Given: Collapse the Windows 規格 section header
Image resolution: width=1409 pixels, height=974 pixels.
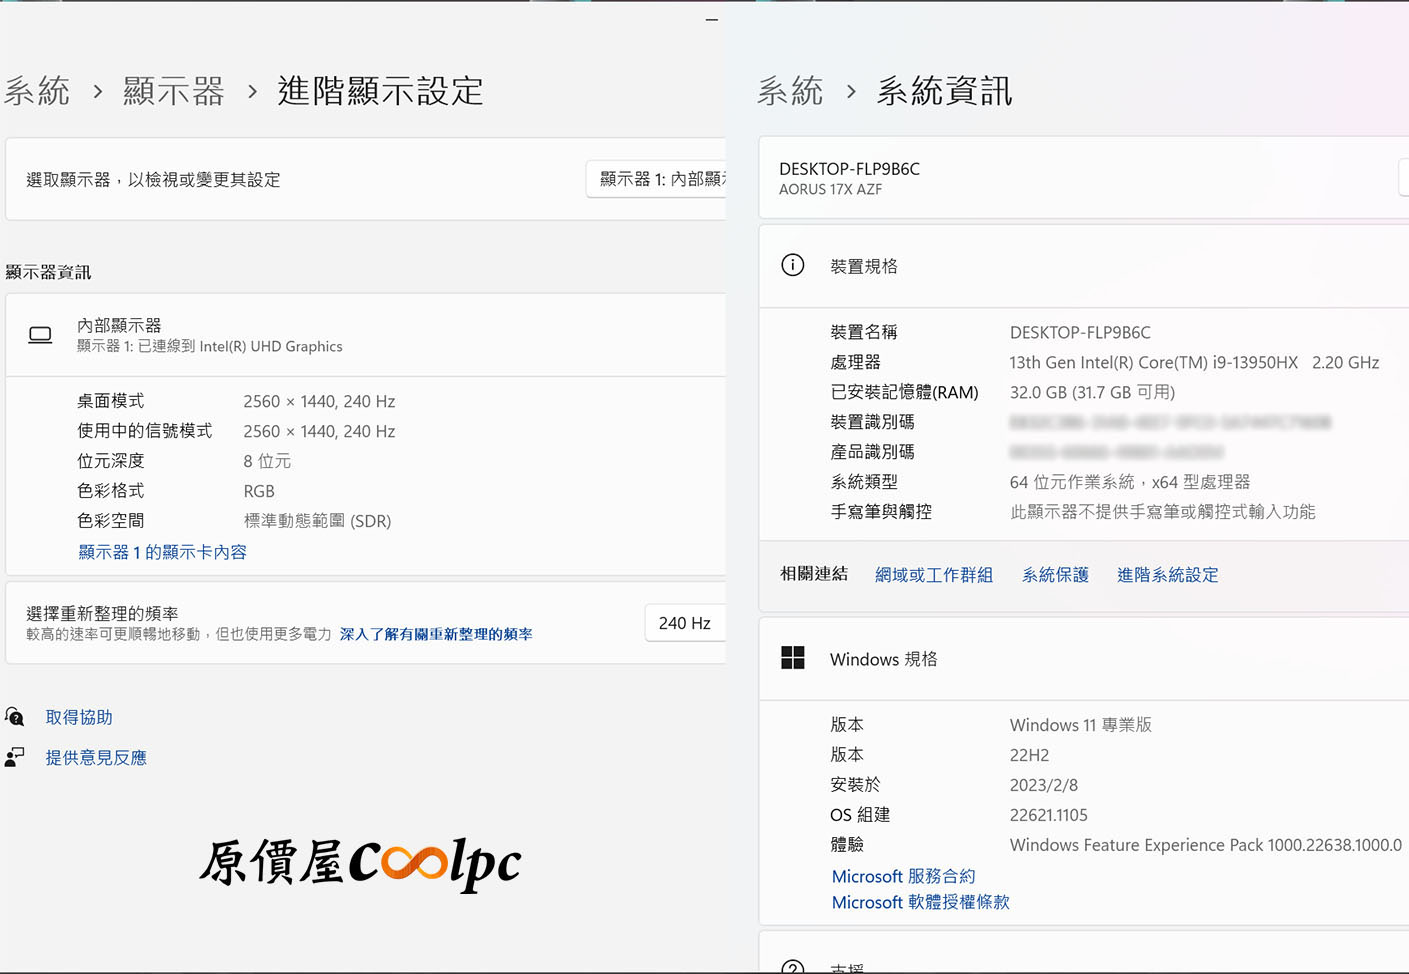Looking at the screenshot, I should [1084, 659].
